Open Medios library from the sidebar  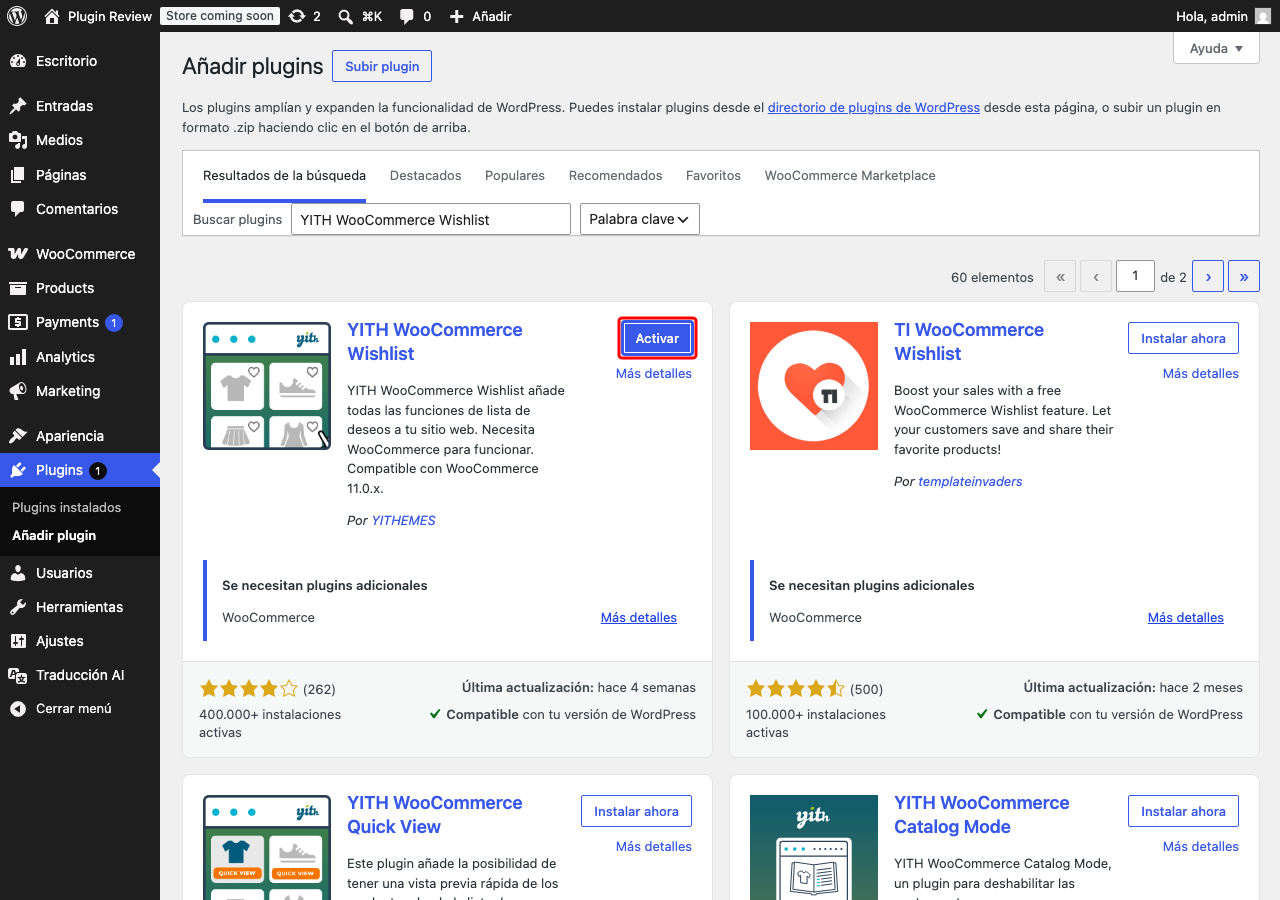click(x=80, y=140)
